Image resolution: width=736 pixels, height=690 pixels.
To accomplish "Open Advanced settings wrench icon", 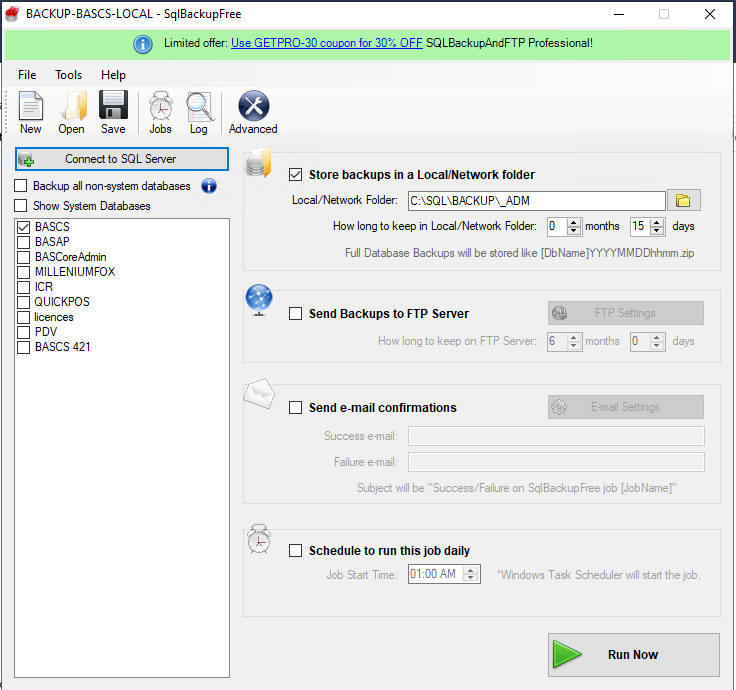I will click(253, 112).
